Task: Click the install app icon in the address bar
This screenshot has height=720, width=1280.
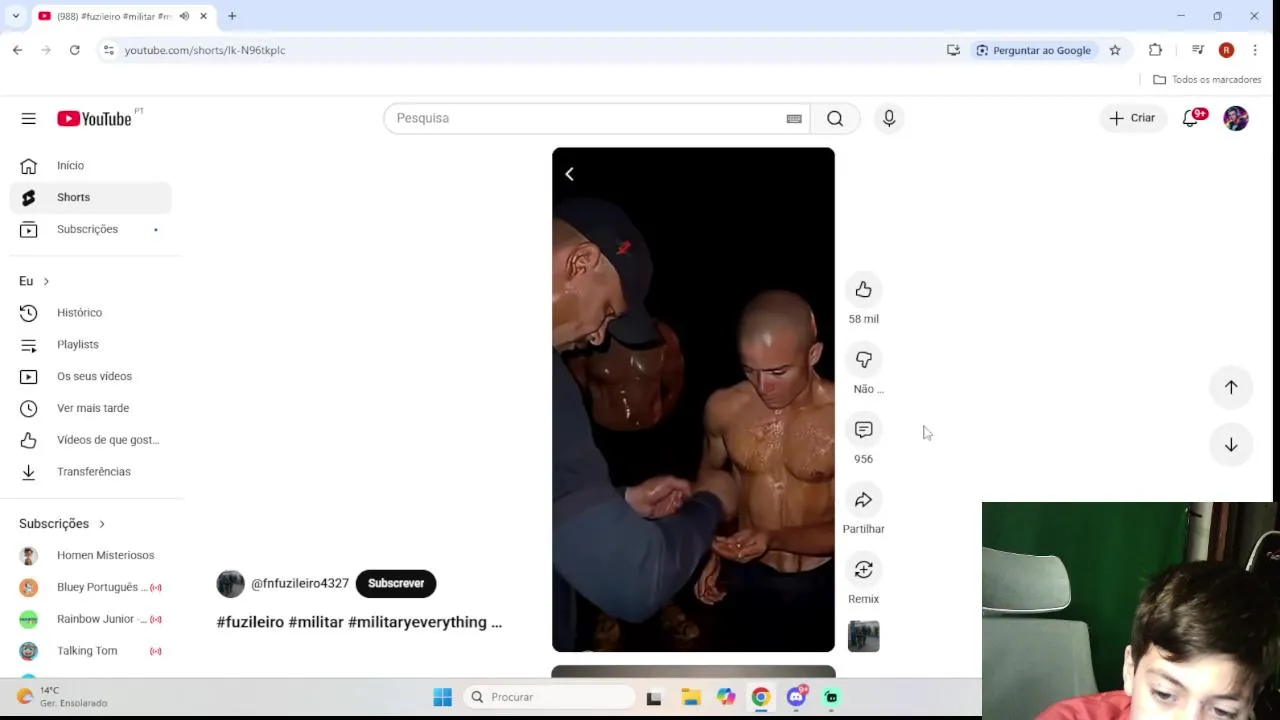Action: 953,50
